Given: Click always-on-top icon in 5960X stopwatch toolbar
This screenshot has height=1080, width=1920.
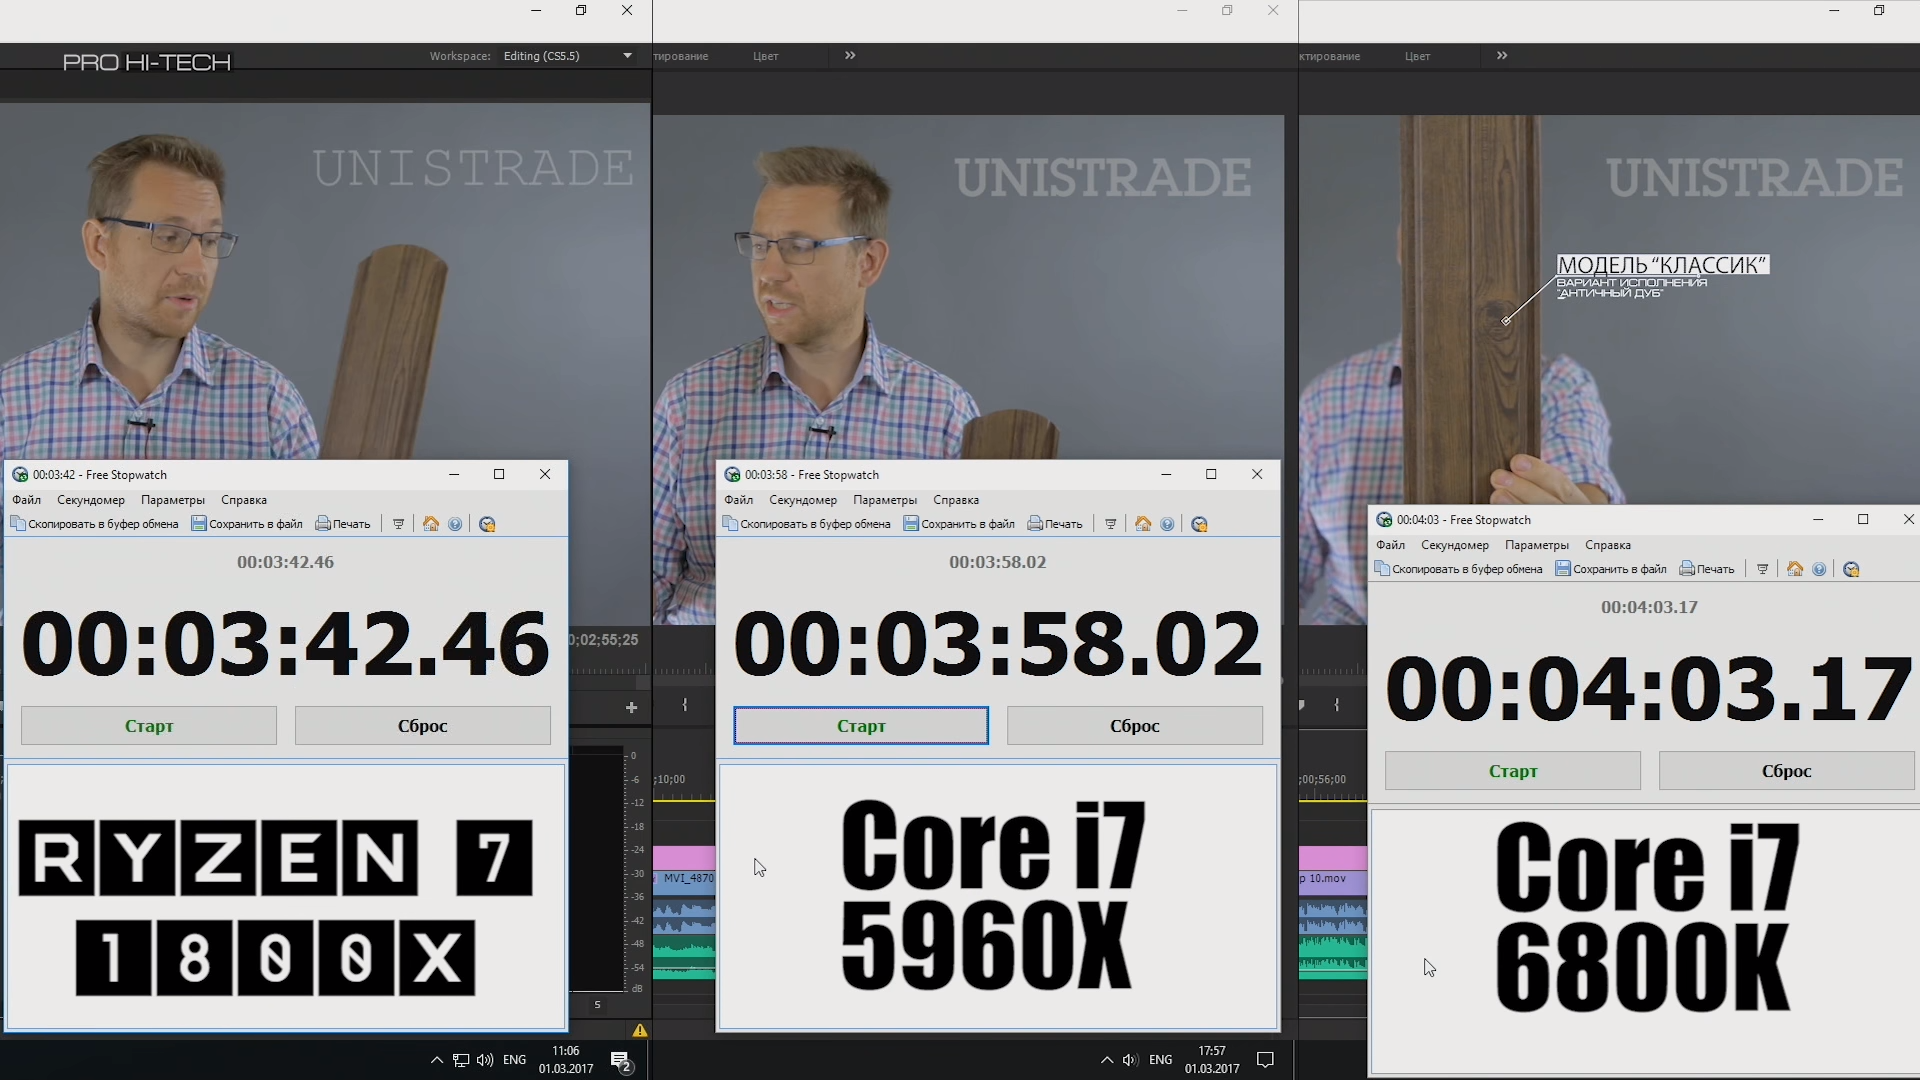Looking at the screenshot, I should point(1110,524).
